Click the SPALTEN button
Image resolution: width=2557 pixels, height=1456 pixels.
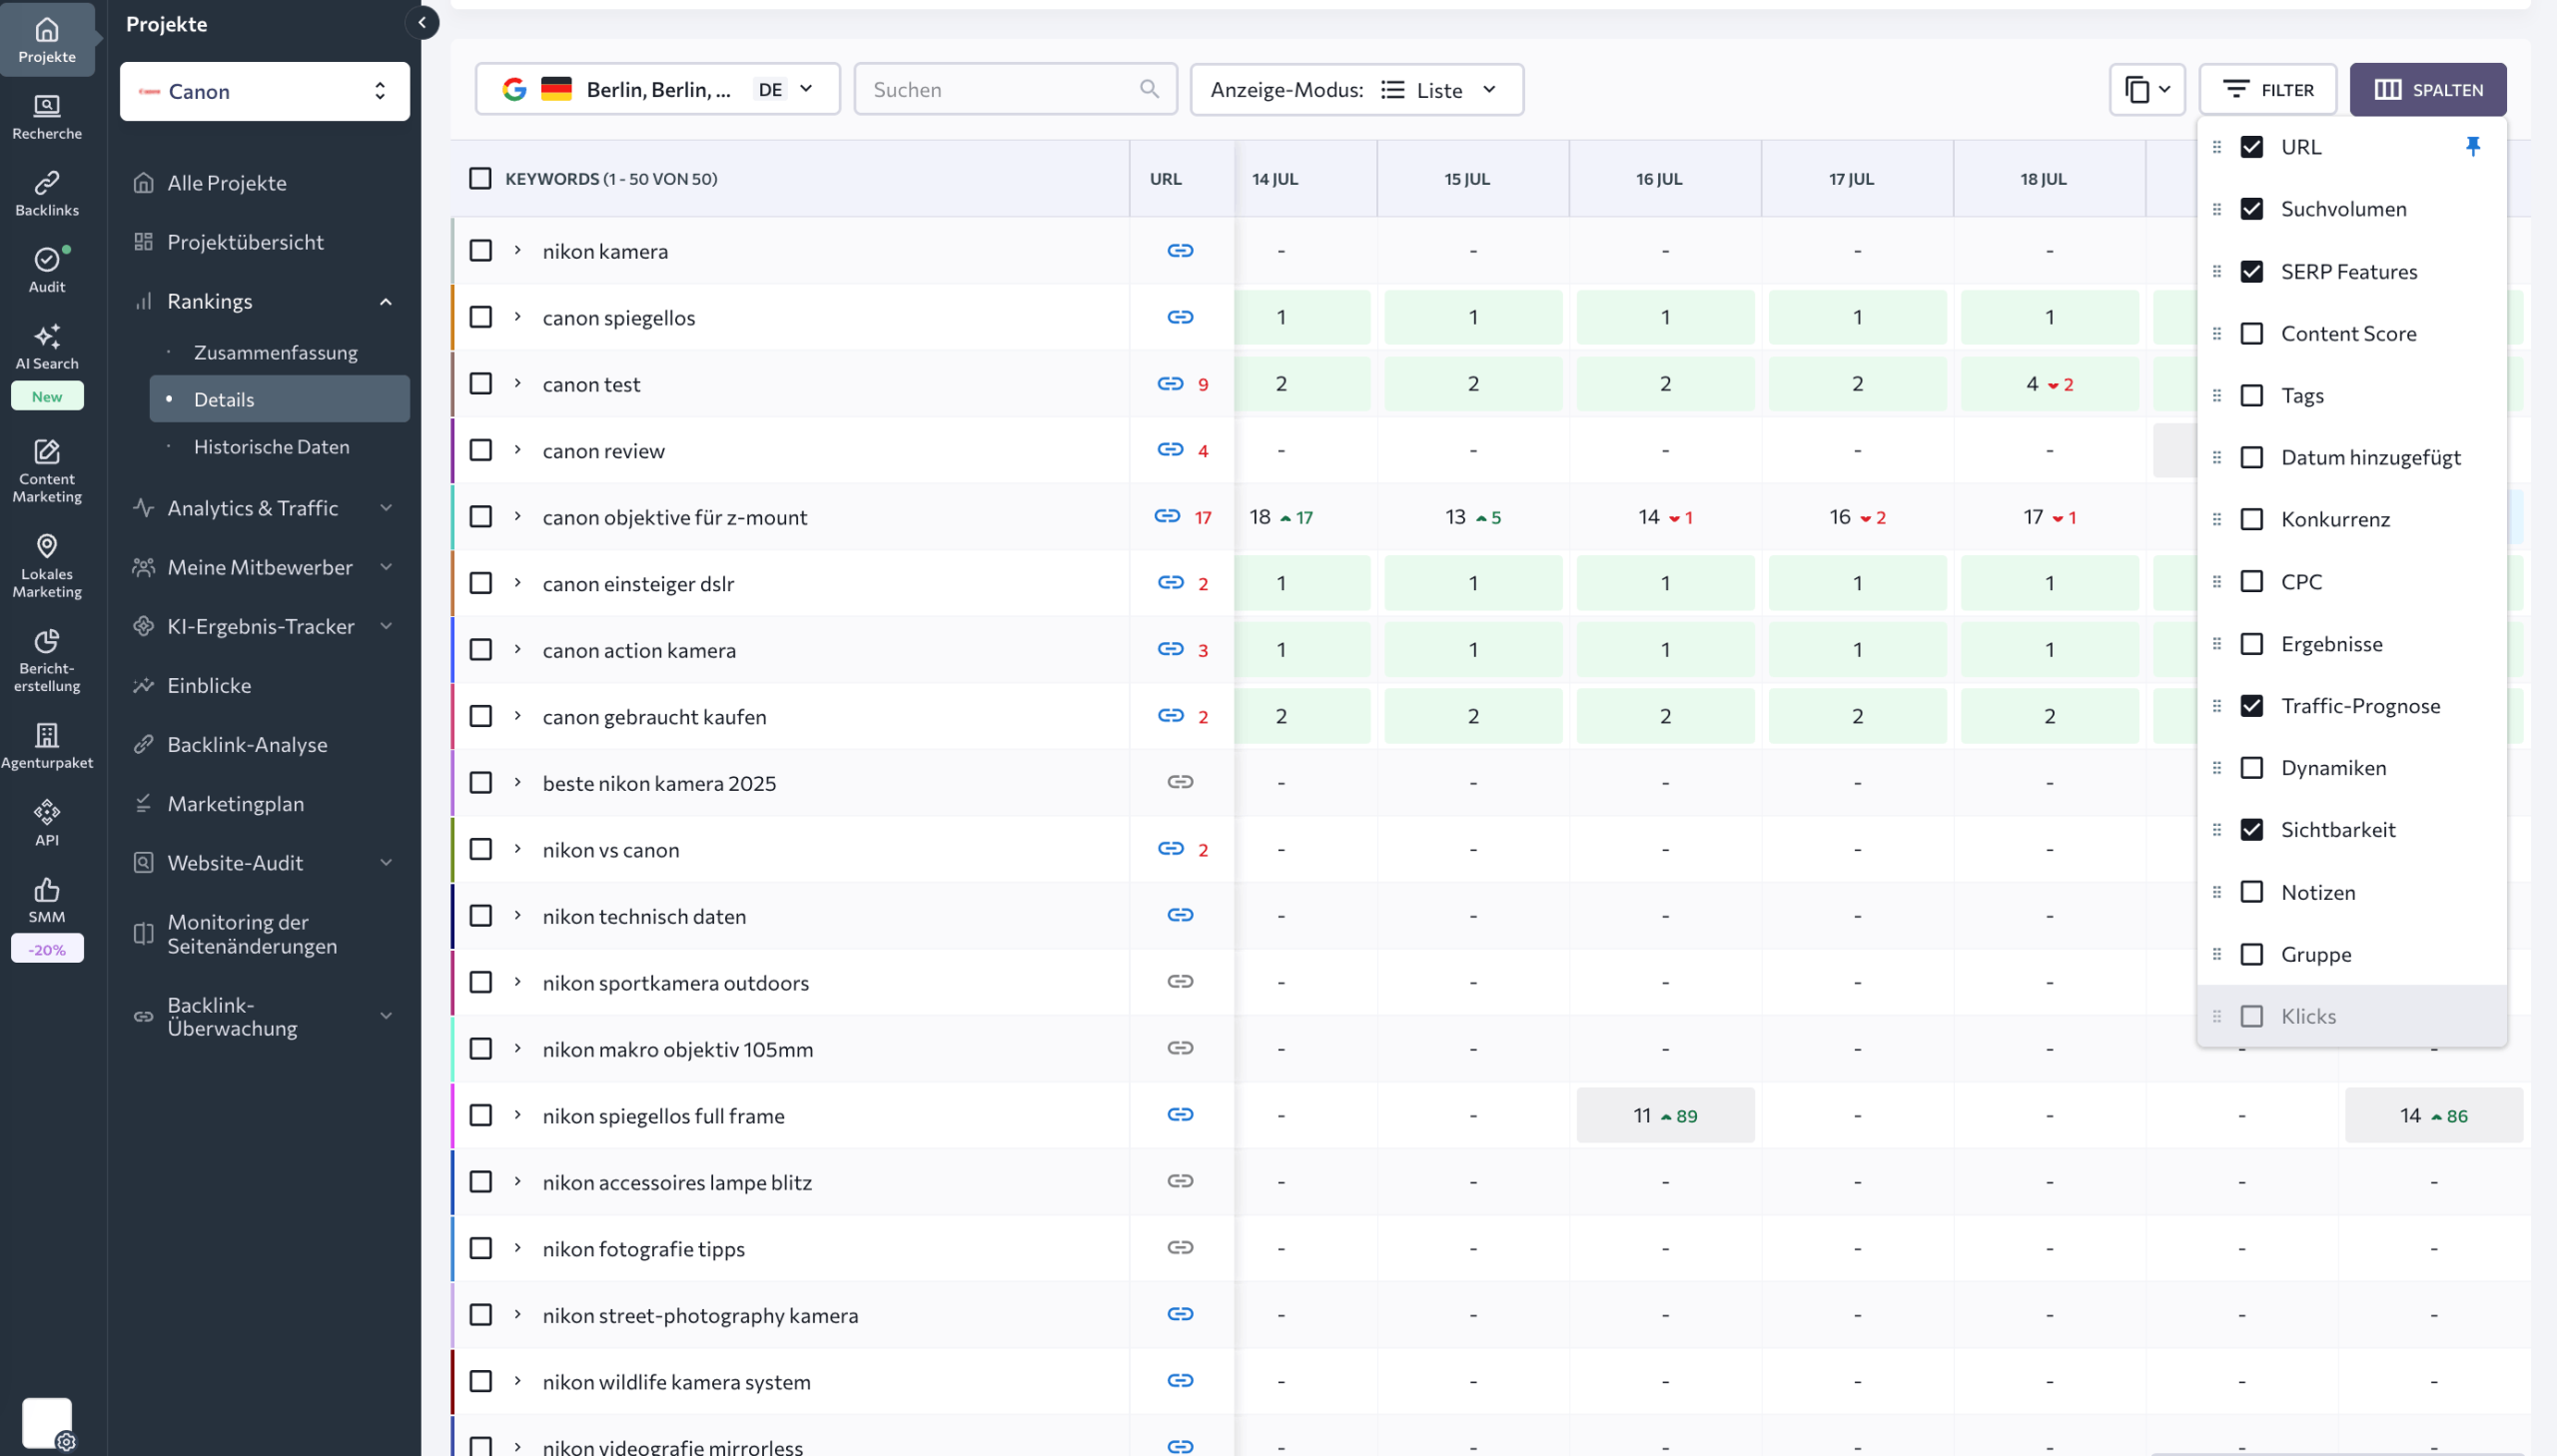point(2428,90)
